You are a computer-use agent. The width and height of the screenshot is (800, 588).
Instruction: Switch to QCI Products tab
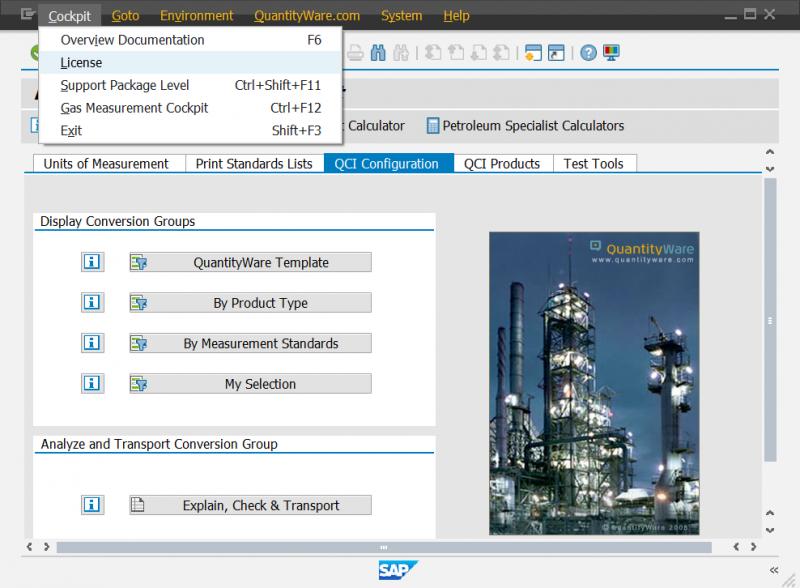tap(503, 164)
